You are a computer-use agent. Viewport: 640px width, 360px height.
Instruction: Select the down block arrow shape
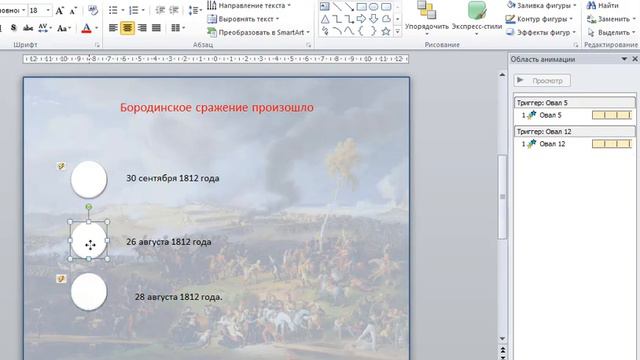(373, 19)
